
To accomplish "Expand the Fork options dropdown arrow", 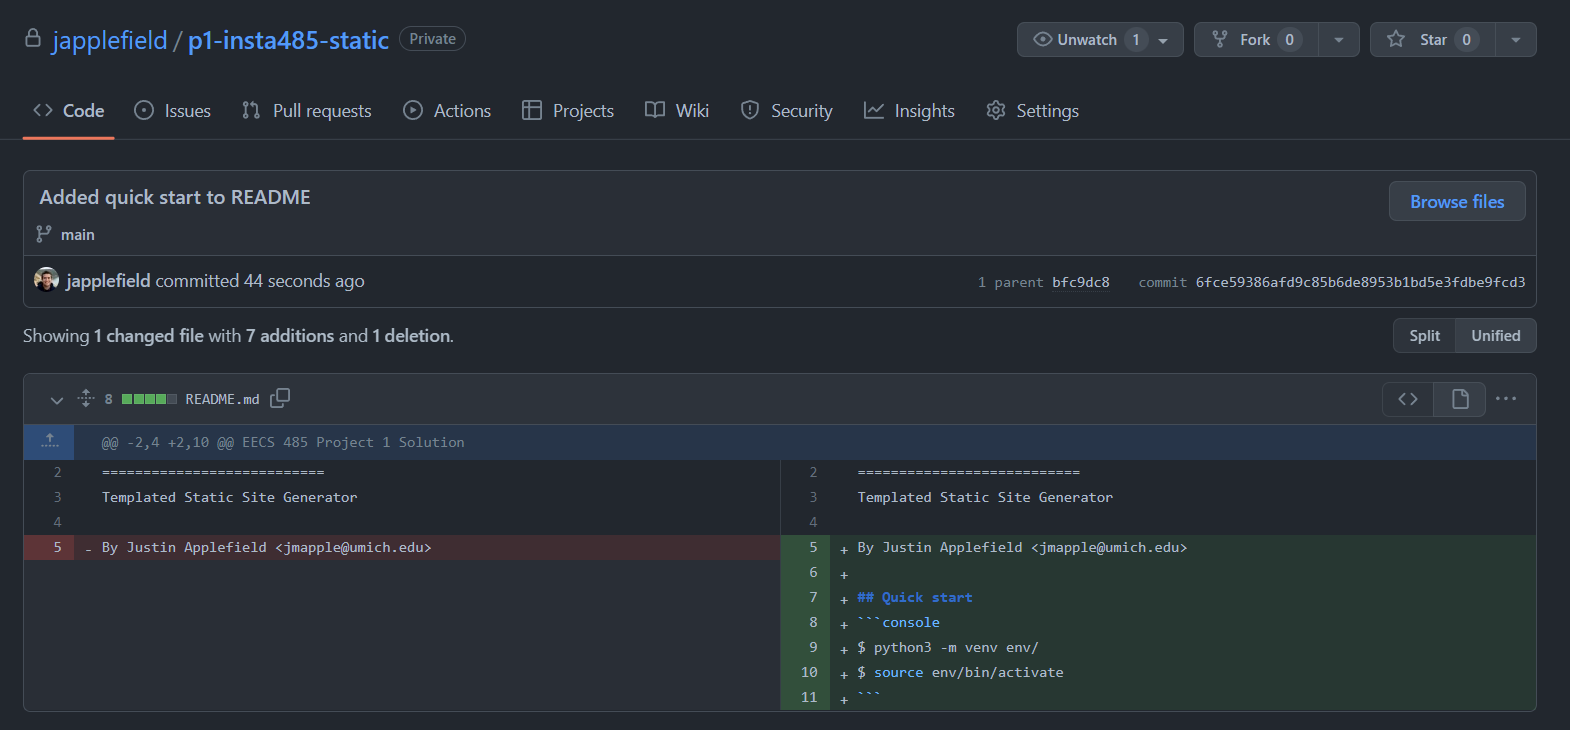I will tap(1339, 40).
